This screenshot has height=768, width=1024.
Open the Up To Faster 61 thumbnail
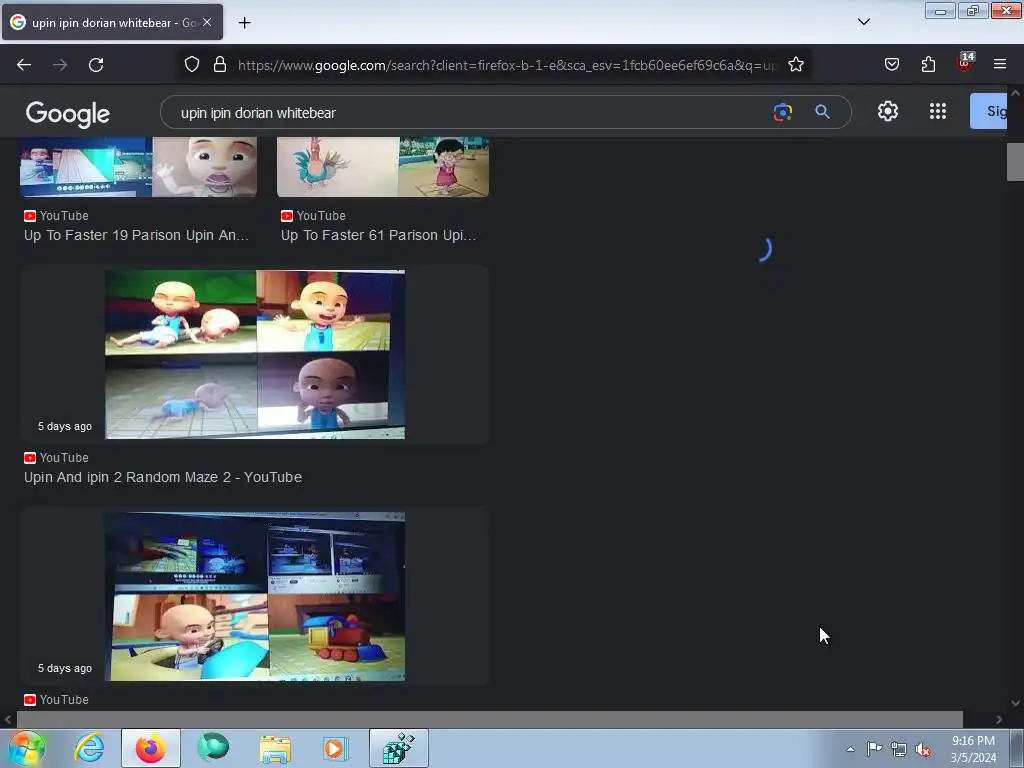383,167
